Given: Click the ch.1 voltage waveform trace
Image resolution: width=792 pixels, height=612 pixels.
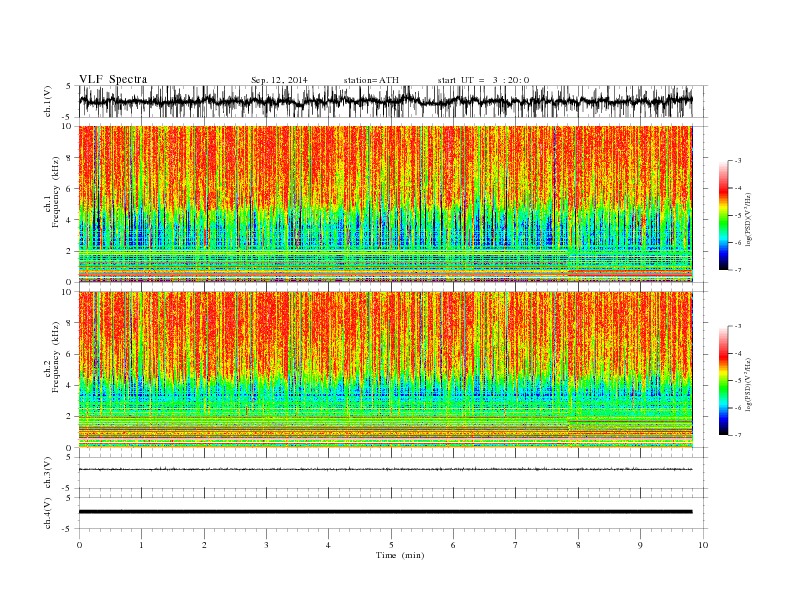Looking at the screenshot, I should (x=385, y=101).
